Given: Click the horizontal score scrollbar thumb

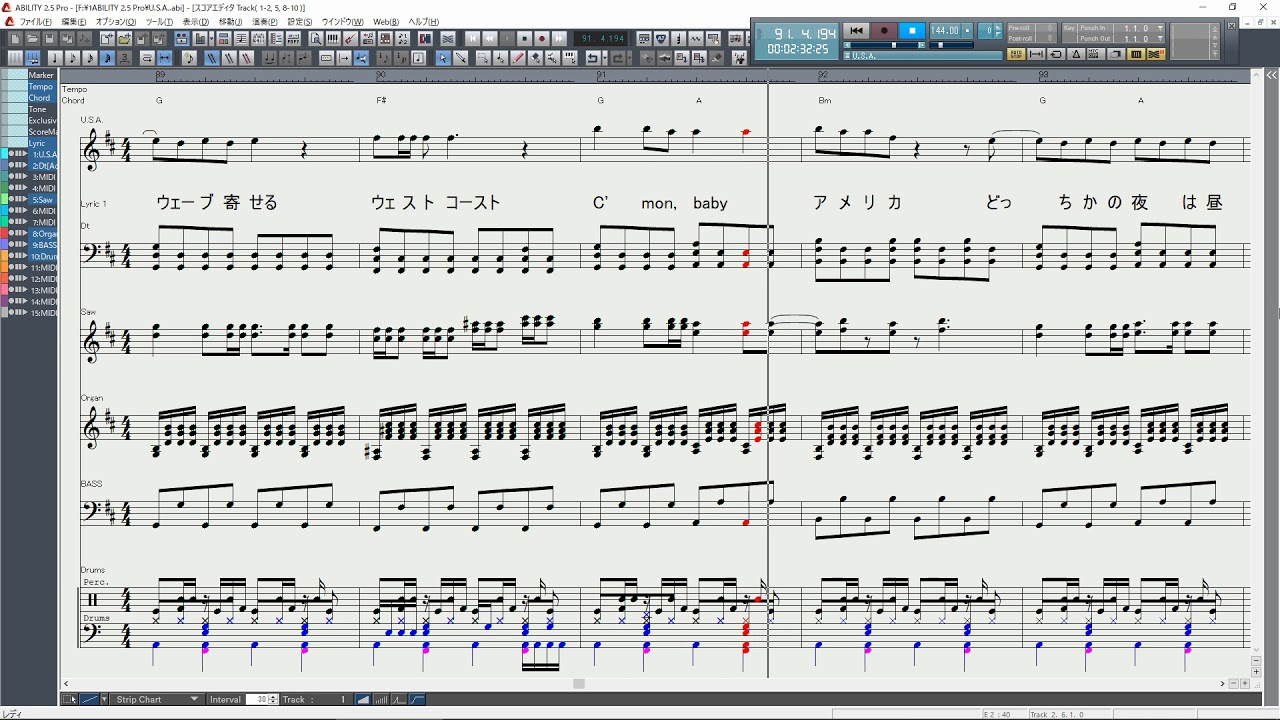Looking at the screenshot, I should click(578, 684).
